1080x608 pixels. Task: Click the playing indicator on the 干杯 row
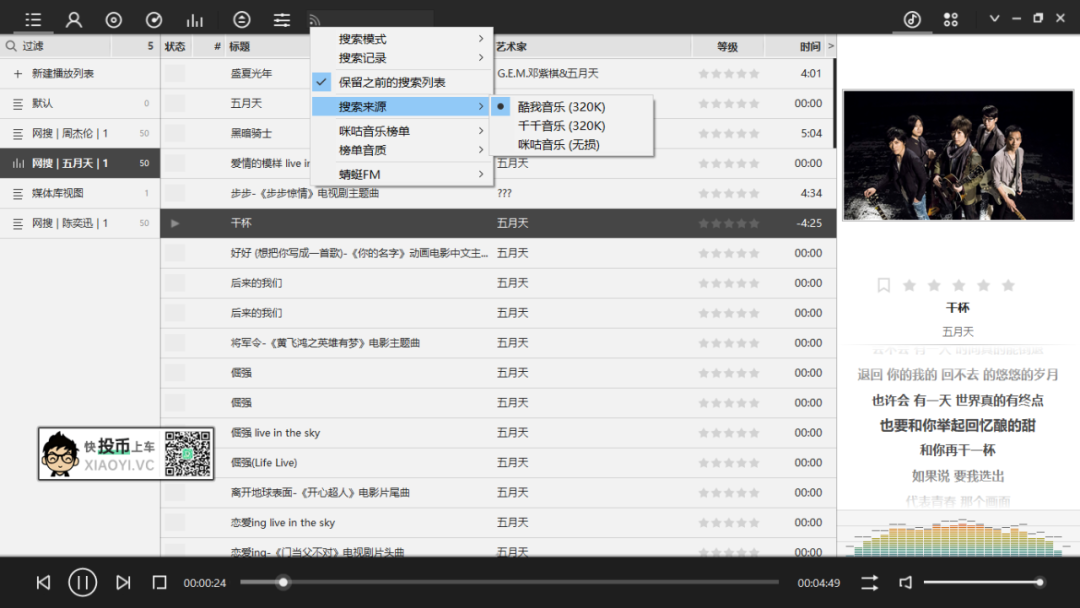coord(175,223)
